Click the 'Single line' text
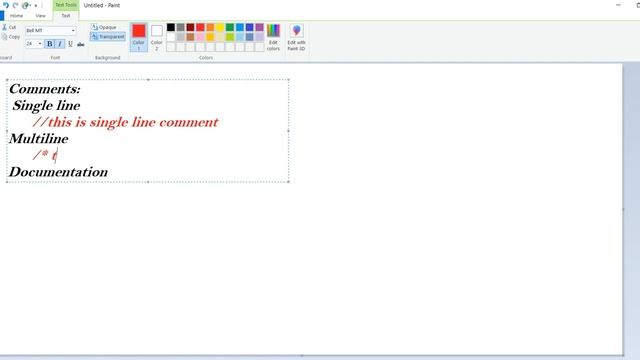Viewport: 640px width, 360px height. 46,106
